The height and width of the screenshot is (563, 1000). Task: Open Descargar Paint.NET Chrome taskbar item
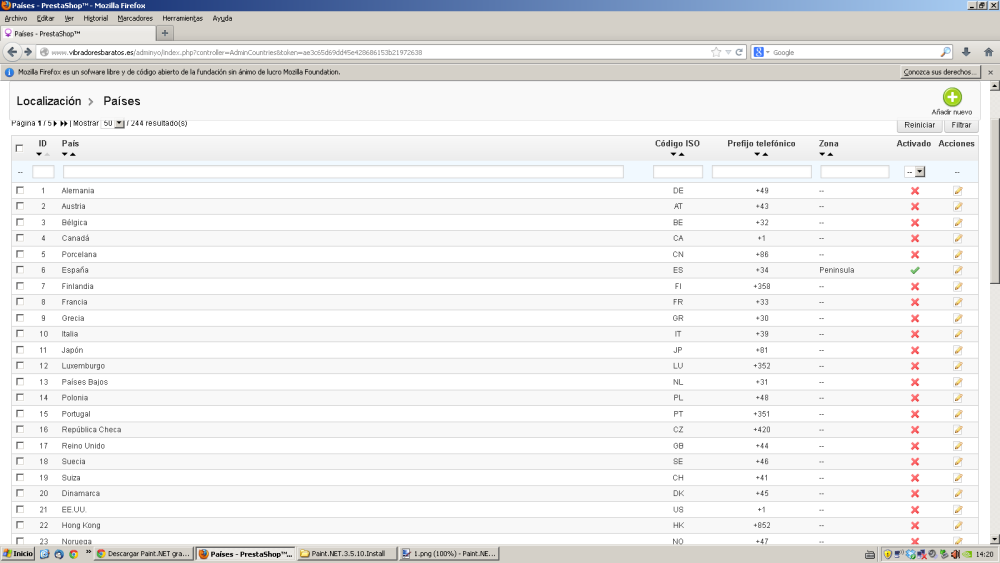144,553
